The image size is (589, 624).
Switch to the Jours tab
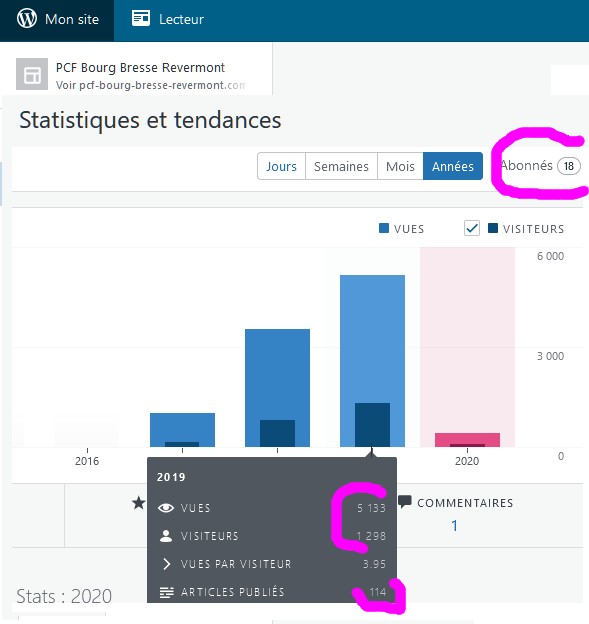[x=281, y=166]
